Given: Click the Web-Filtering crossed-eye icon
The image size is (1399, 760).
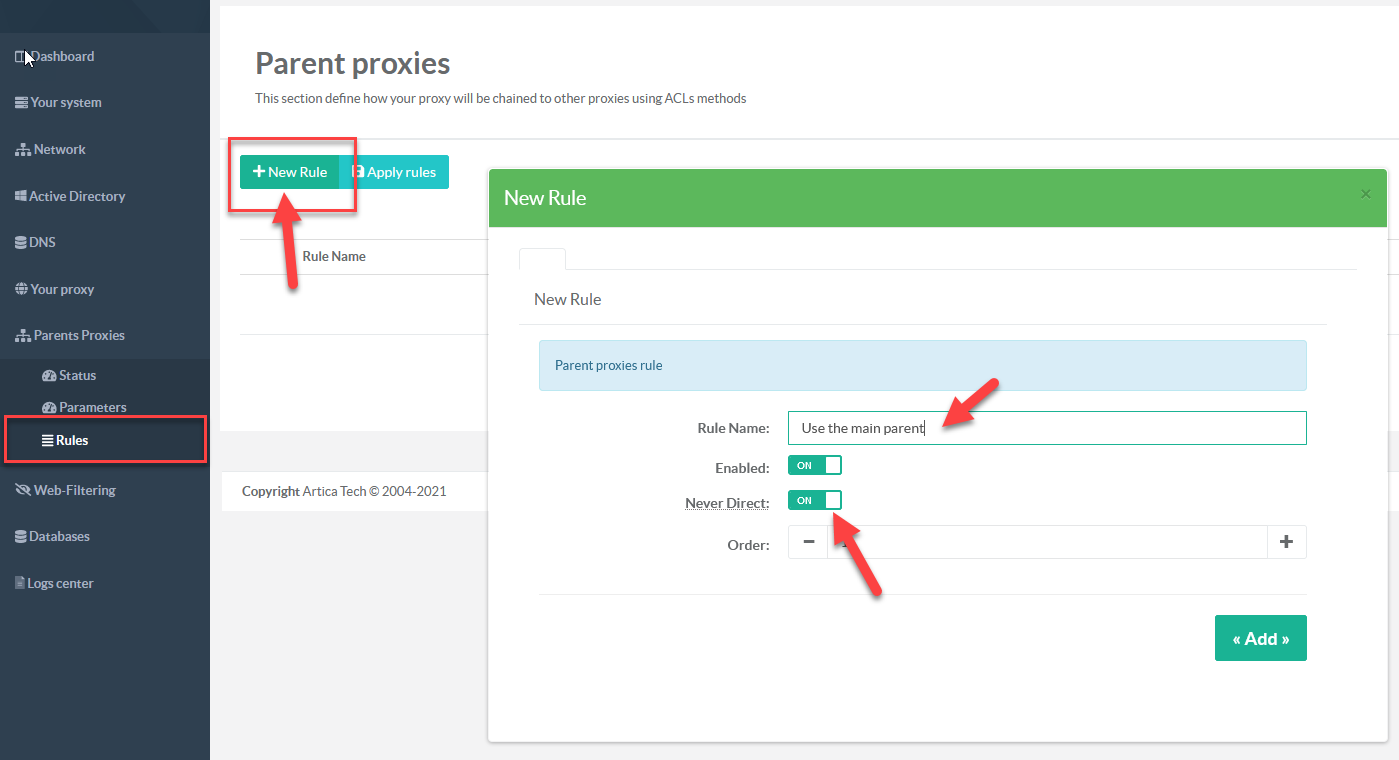Looking at the screenshot, I should [22, 491].
